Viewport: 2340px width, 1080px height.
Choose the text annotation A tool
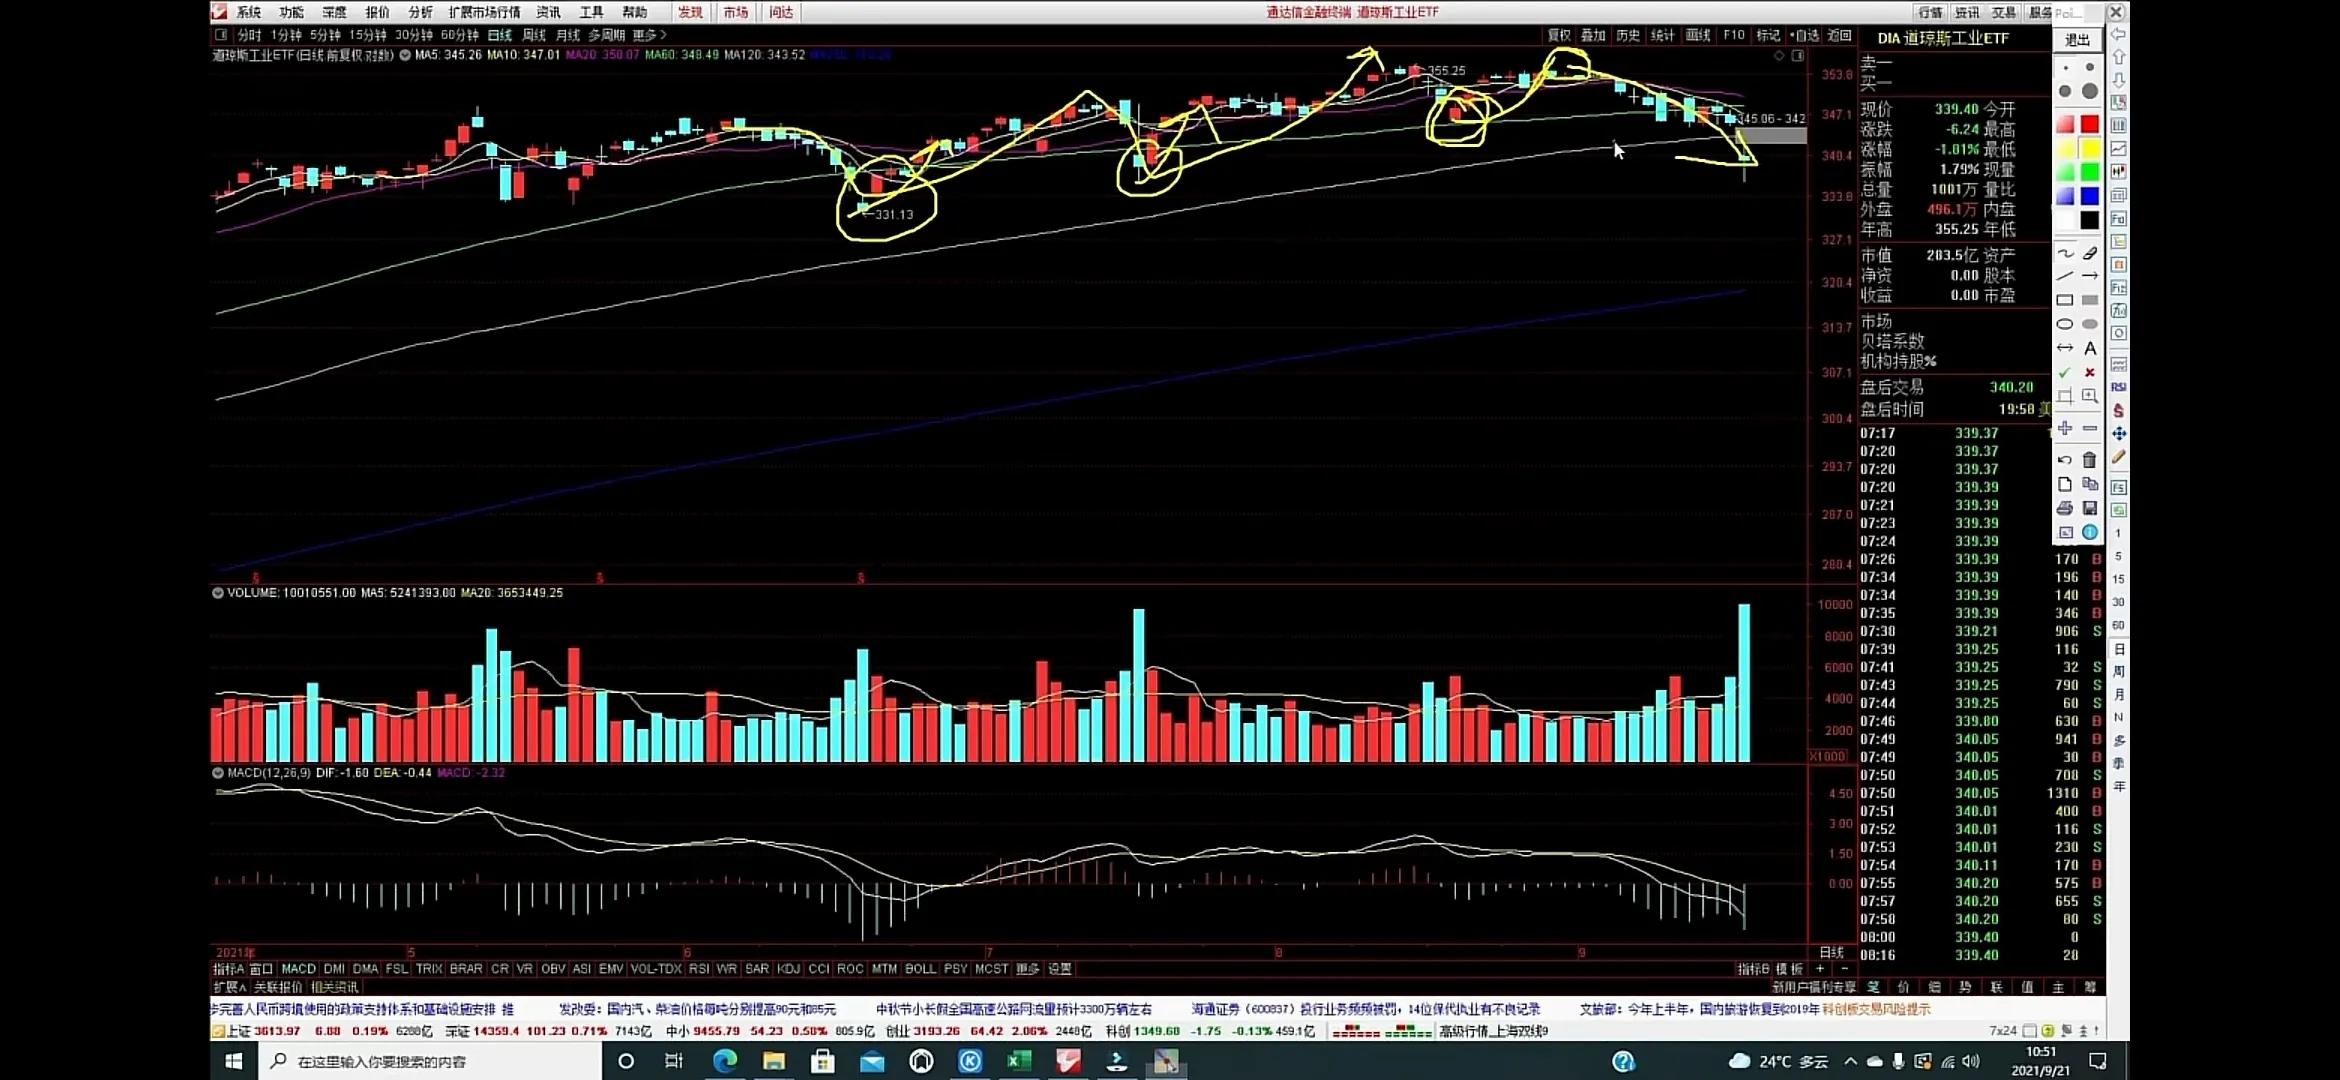coord(2090,348)
